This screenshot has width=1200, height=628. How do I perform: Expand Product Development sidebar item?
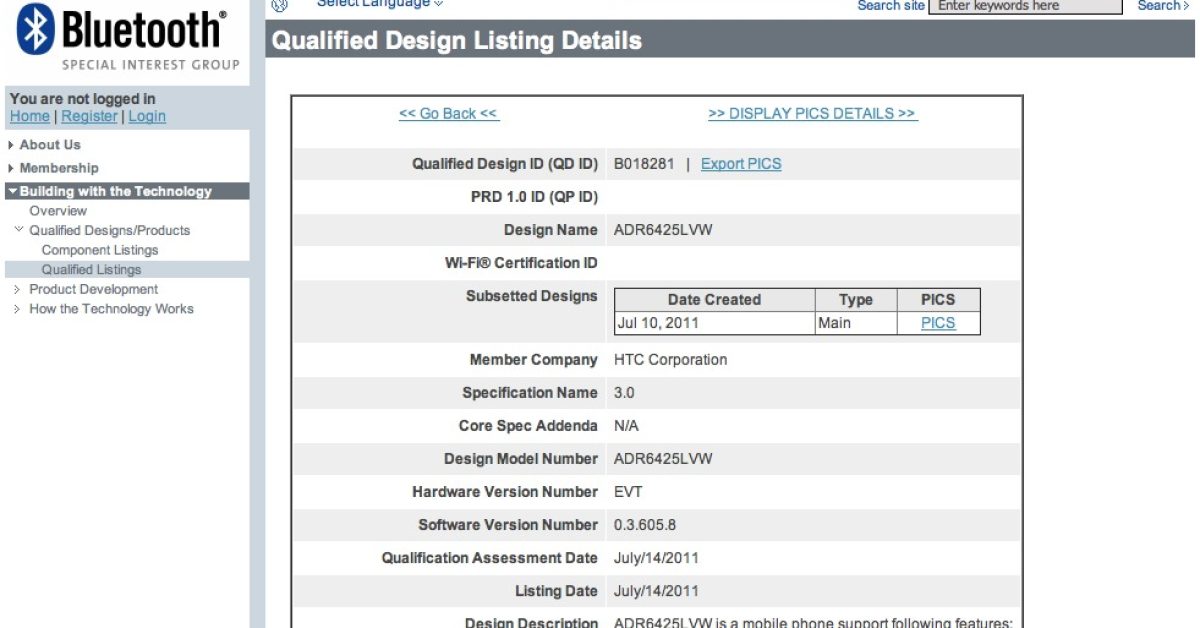coord(93,289)
